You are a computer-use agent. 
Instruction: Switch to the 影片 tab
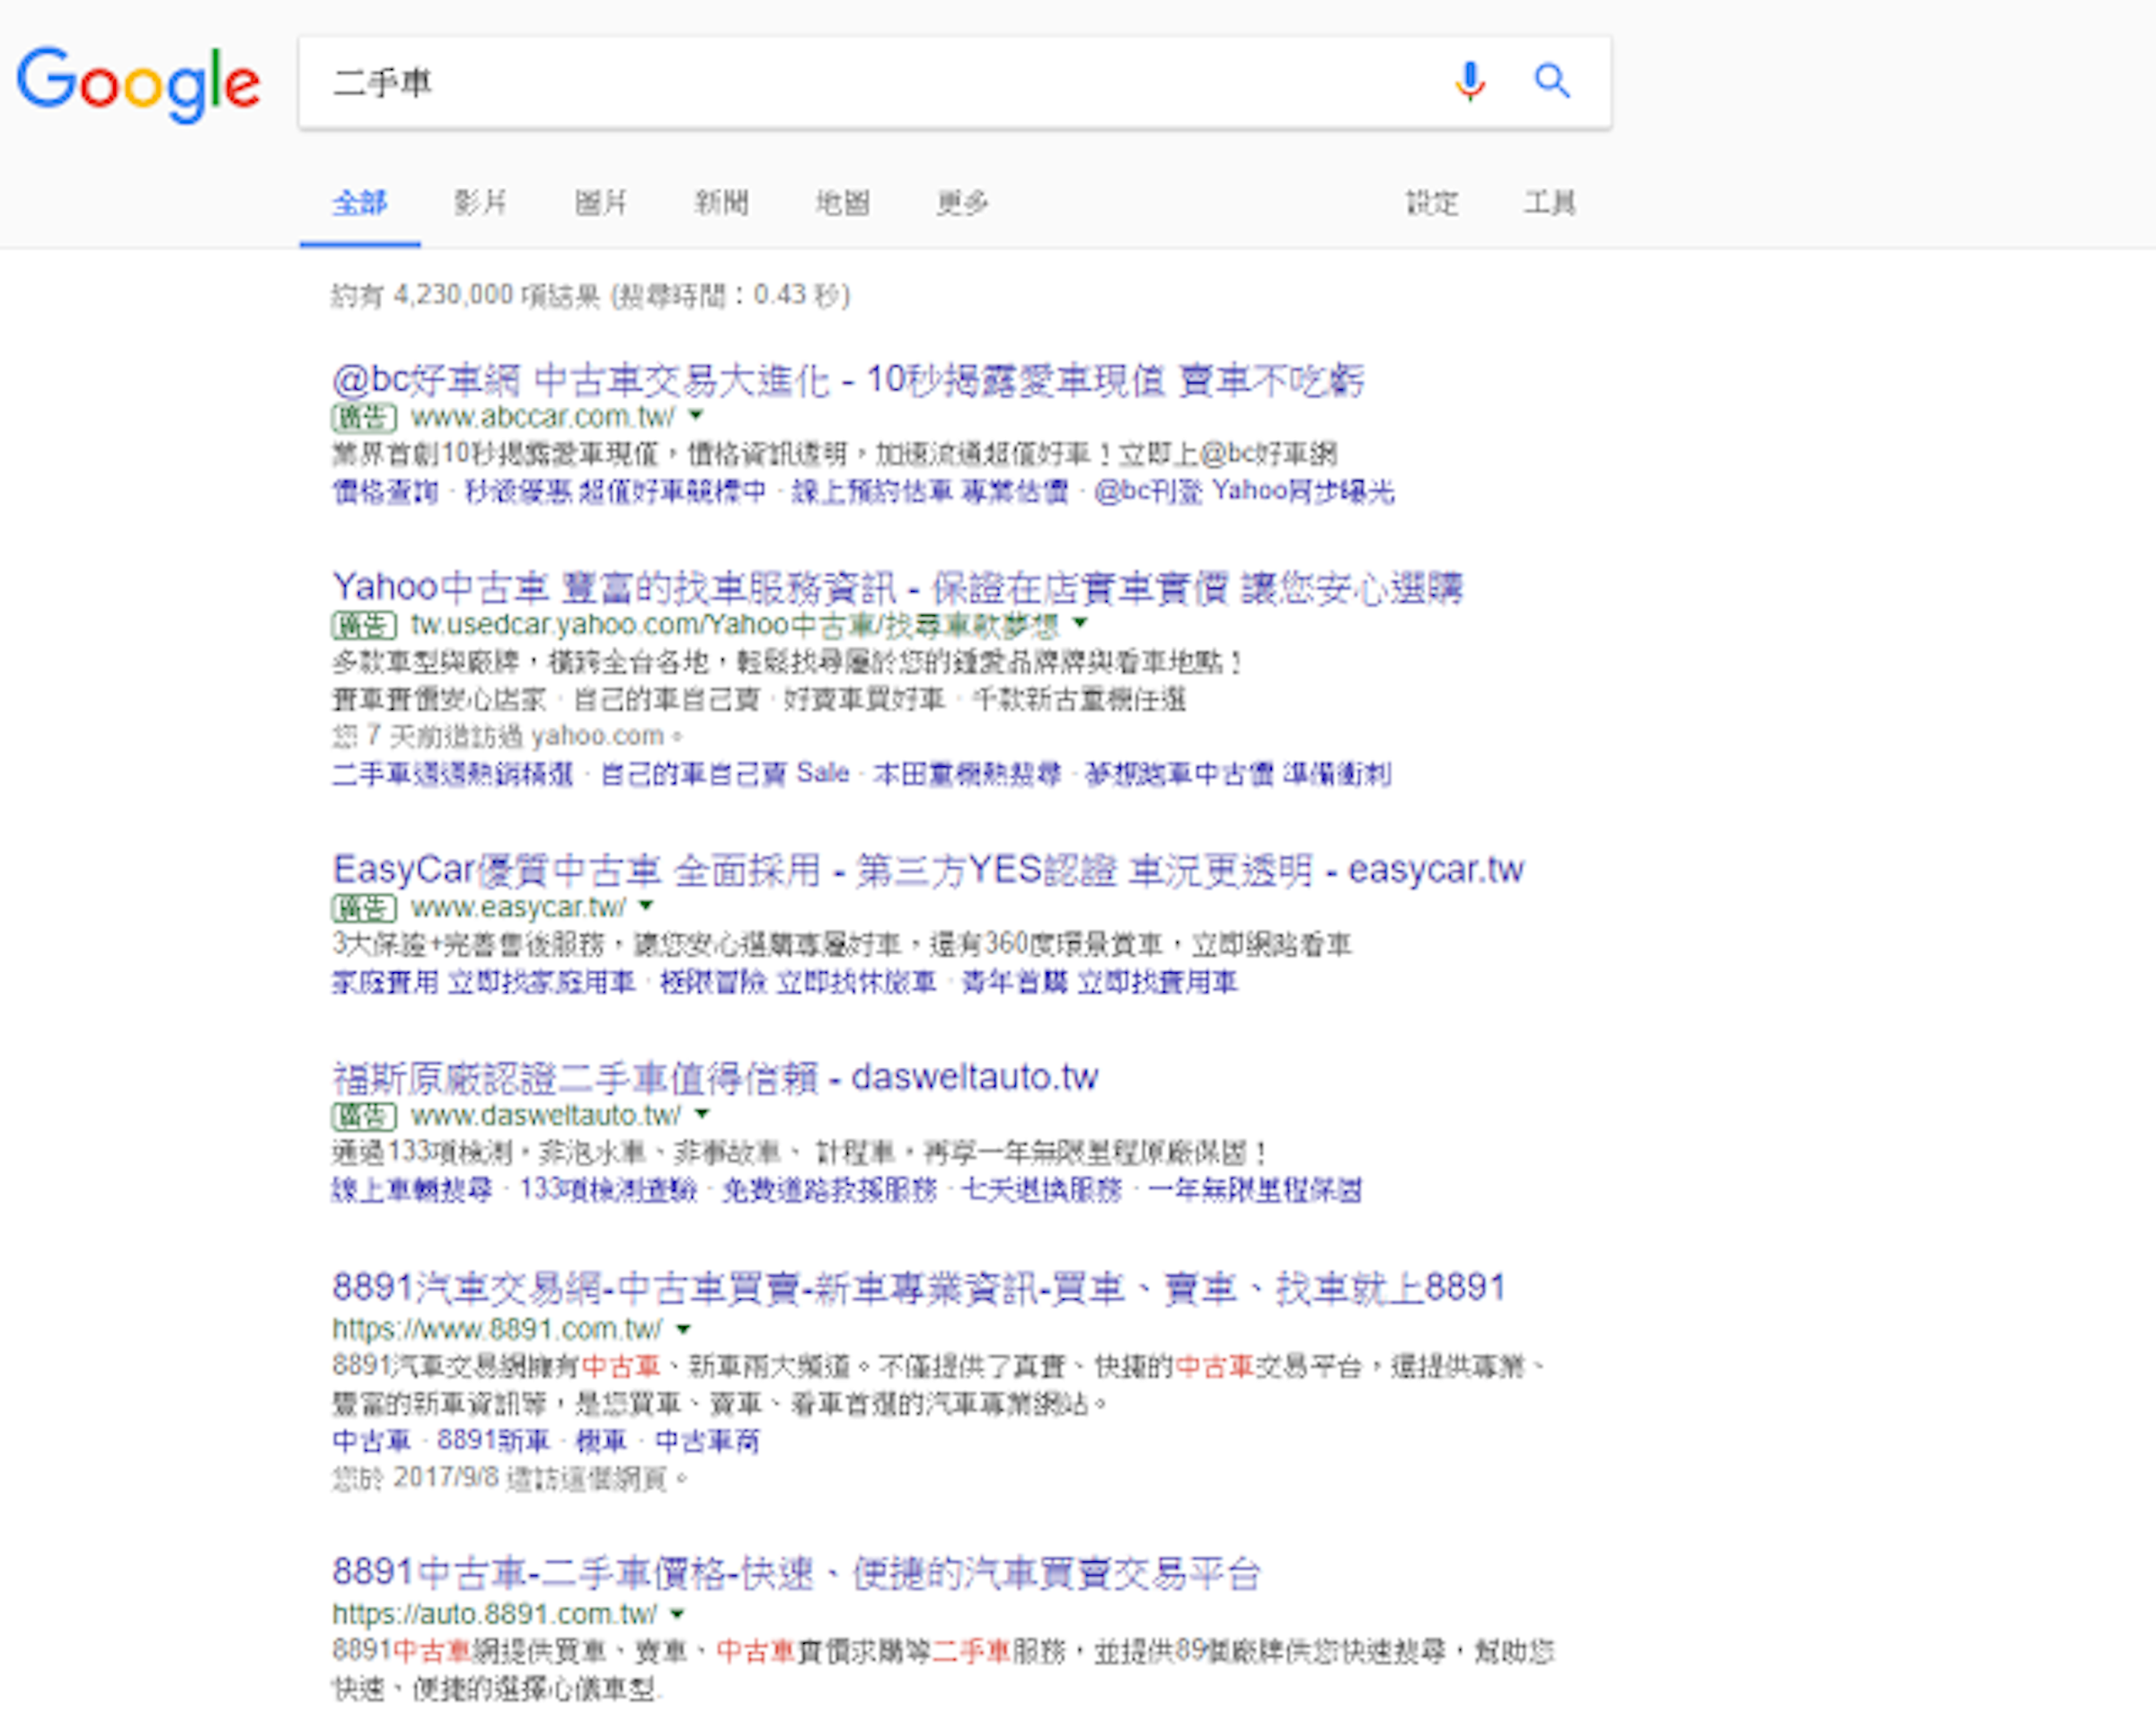point(480,203)
